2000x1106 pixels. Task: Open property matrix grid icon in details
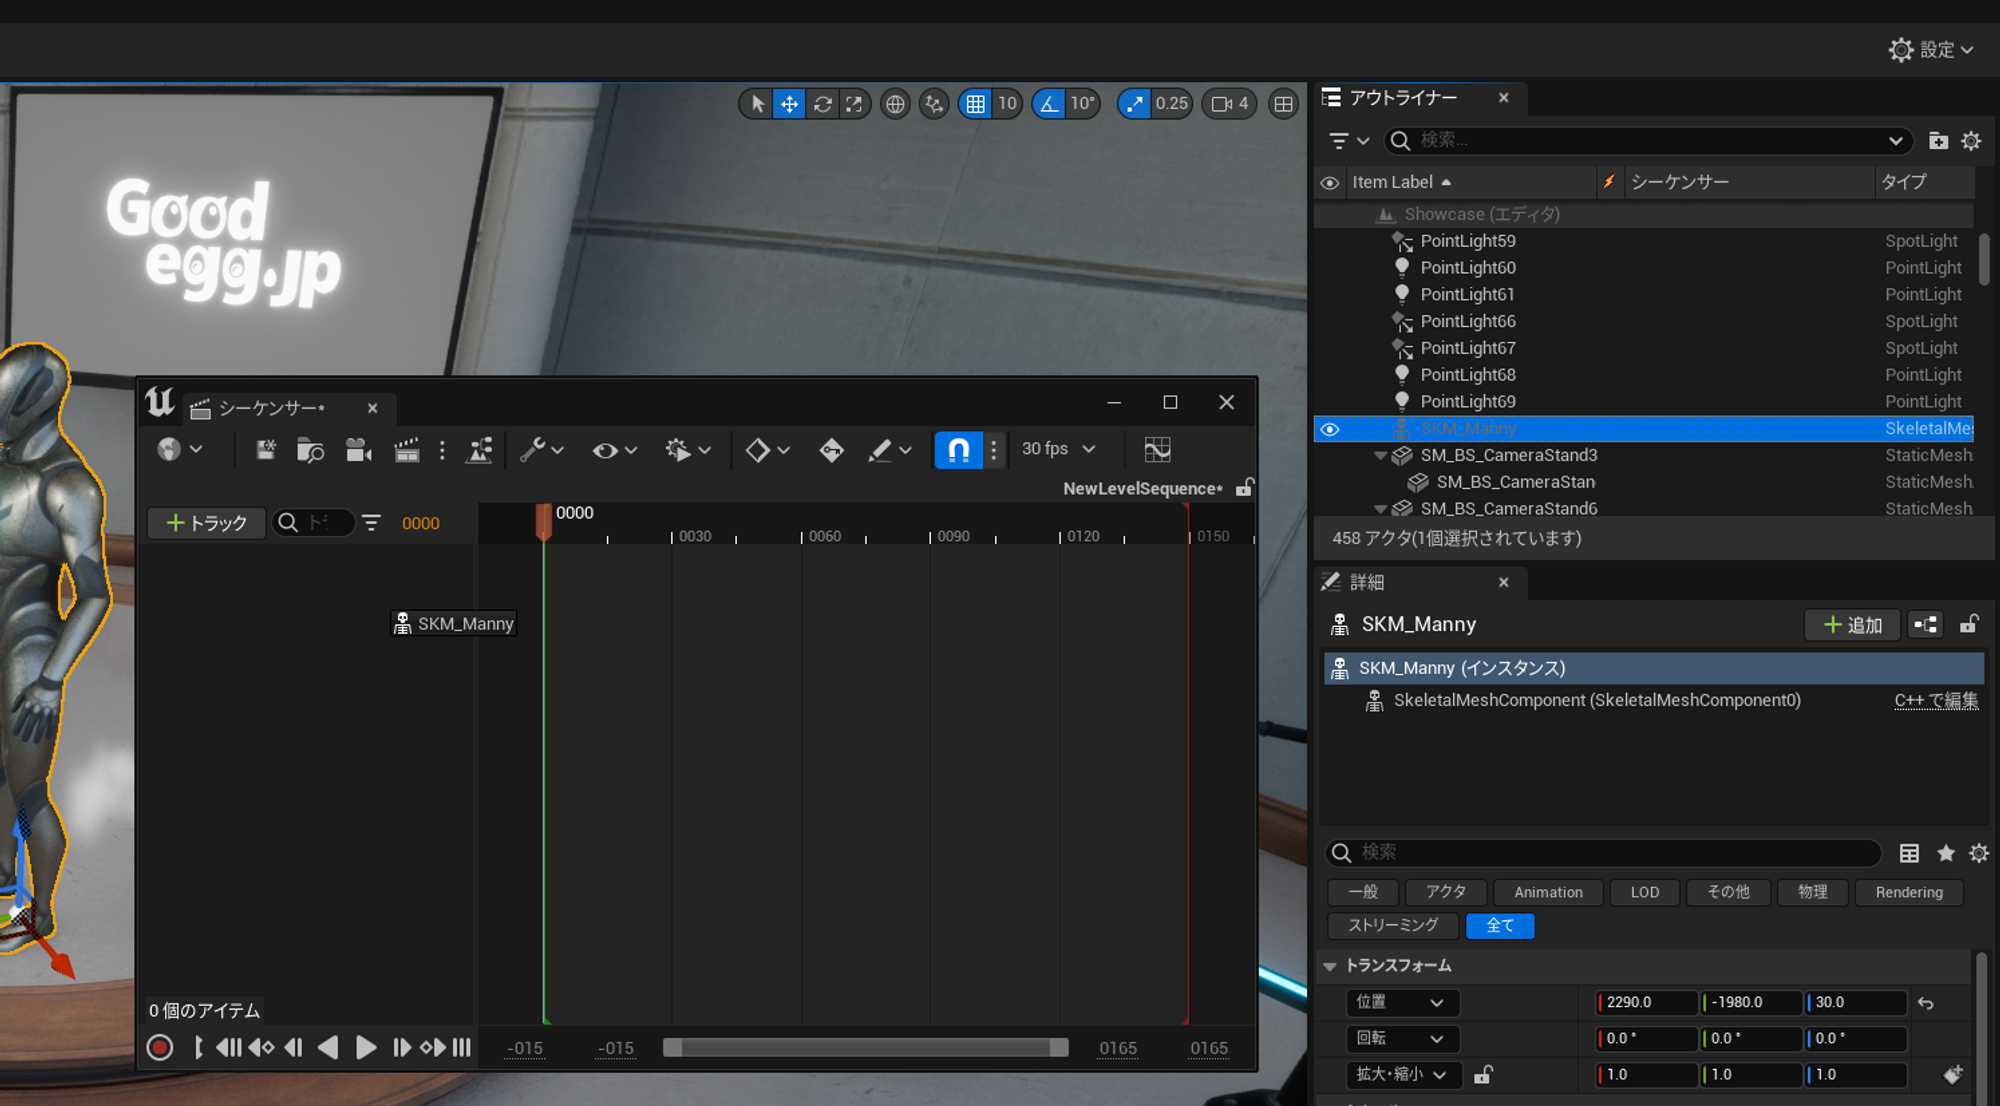coord(1909,853)
